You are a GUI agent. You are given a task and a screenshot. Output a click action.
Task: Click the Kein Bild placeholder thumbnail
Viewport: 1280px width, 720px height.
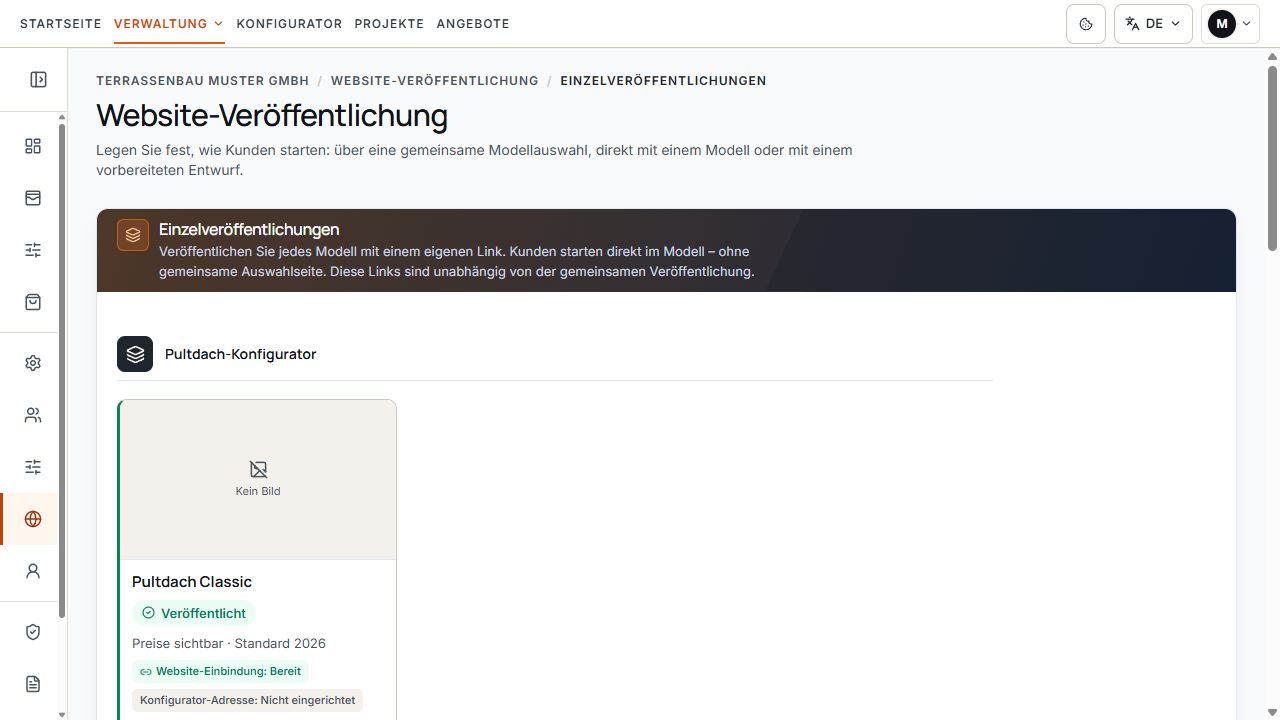[258, 479]
